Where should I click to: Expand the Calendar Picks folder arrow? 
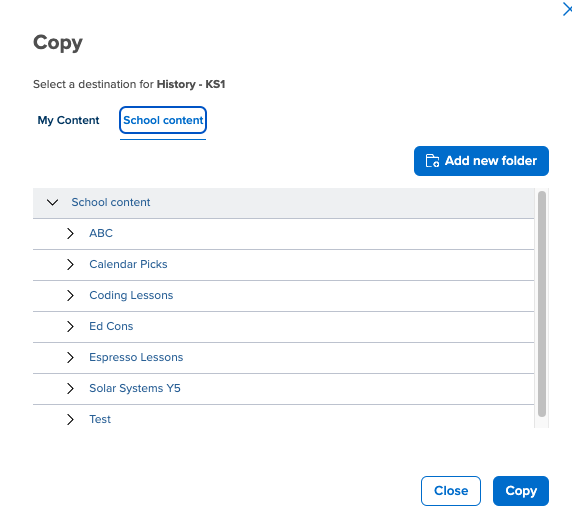click(70, 264)
